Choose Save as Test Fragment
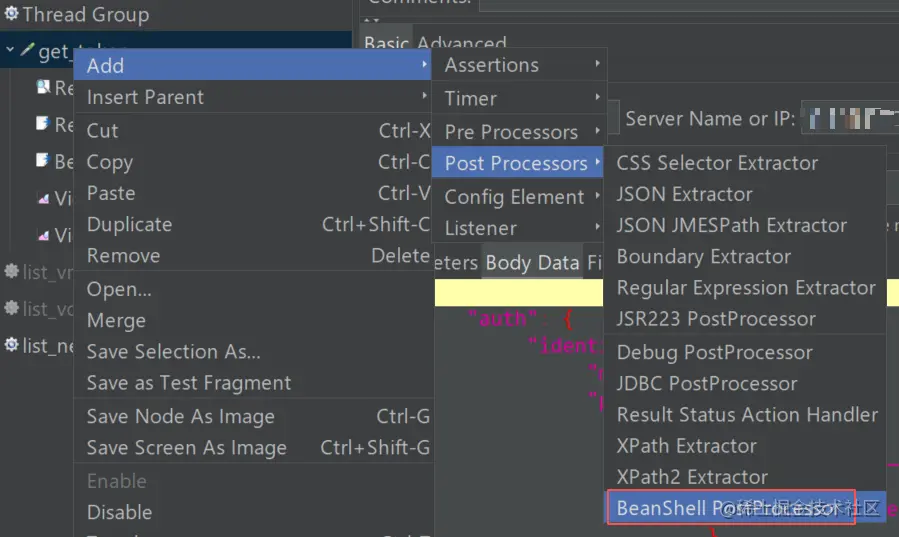The width and height of the screenshot is (899, 537). click(x=252, y=383)
